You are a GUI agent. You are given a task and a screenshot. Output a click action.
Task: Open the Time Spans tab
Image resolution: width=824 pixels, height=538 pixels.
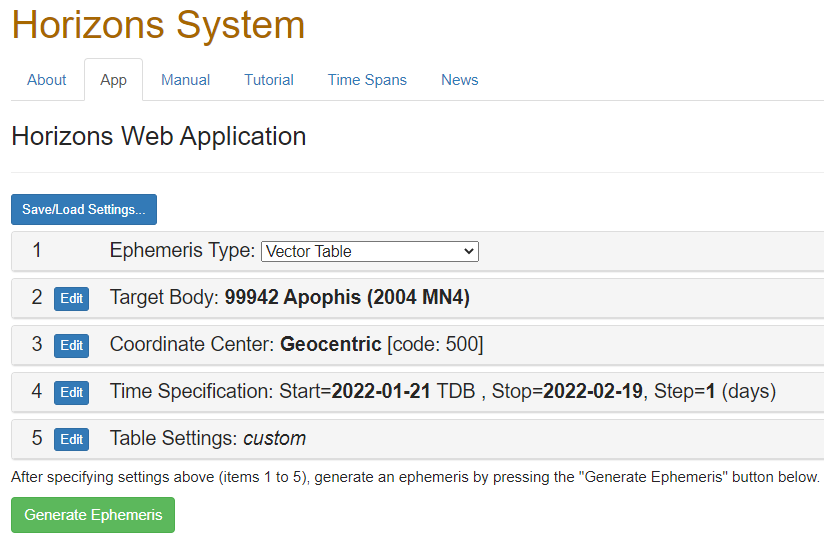click(367, 80)
